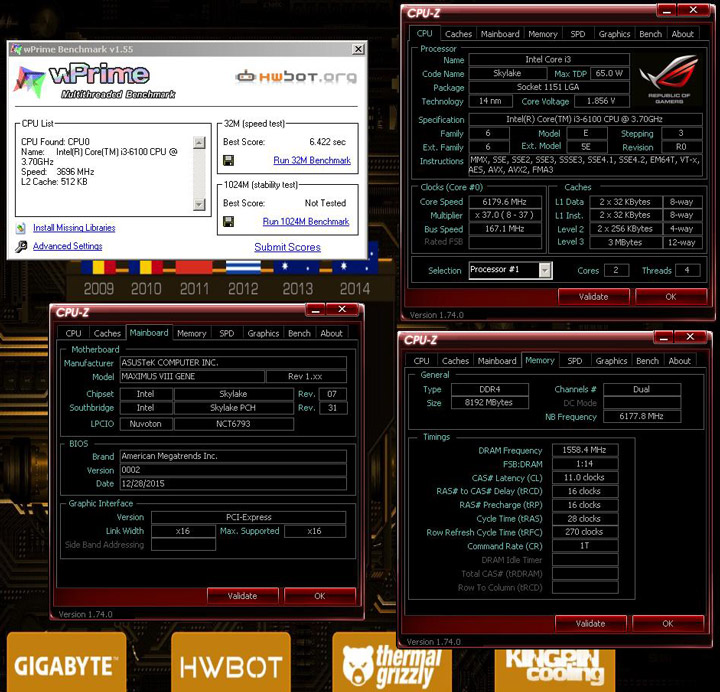Open Bench tab in Memory CPU-Z window
This screenshot has height=692, width=720.
pos(647,361)
